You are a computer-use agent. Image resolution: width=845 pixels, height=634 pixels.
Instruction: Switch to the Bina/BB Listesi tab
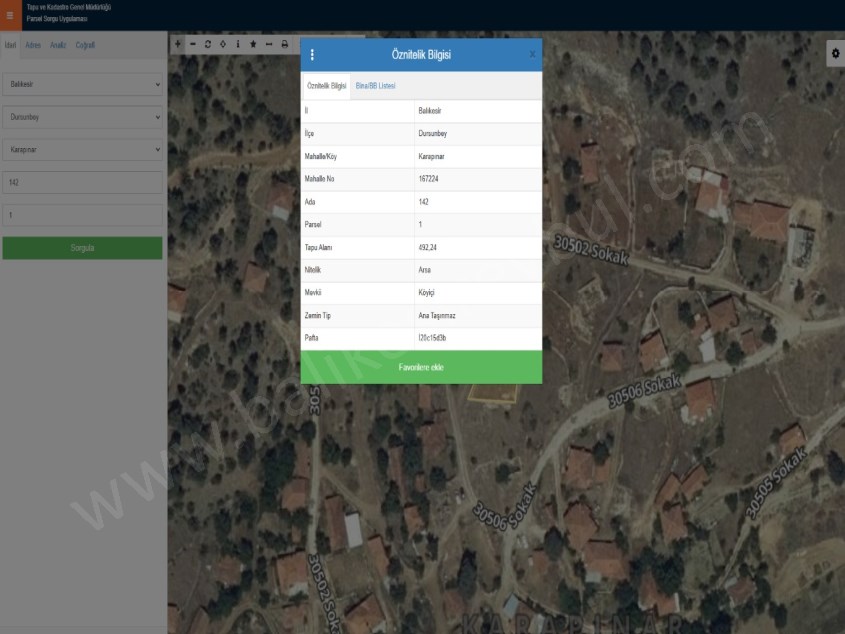pyautogui.click(x=375, y=86)
